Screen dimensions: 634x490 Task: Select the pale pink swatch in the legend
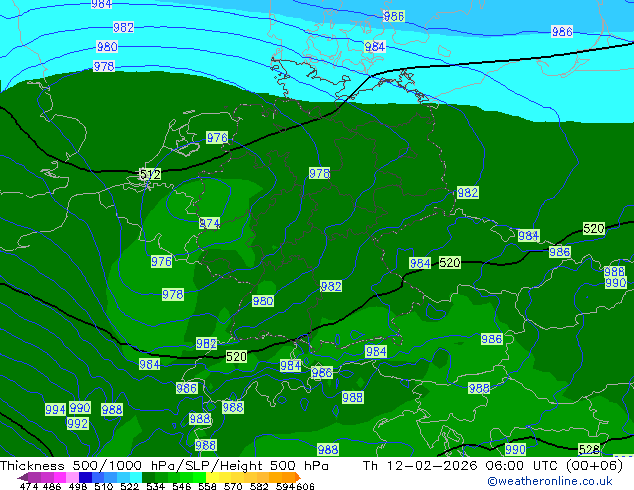click(72, 477)
